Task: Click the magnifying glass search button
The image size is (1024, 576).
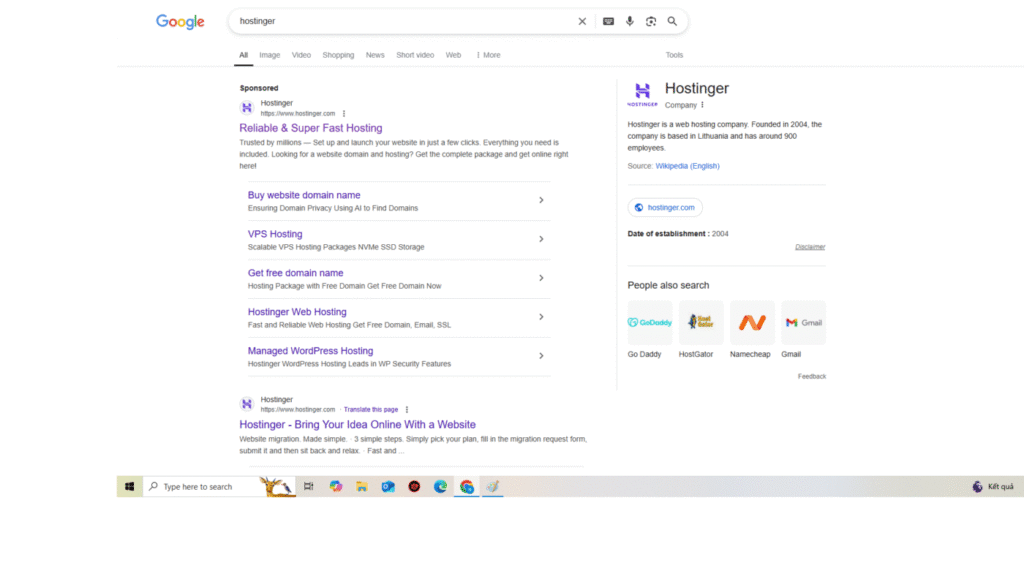Action: click(x=672, y=22)
